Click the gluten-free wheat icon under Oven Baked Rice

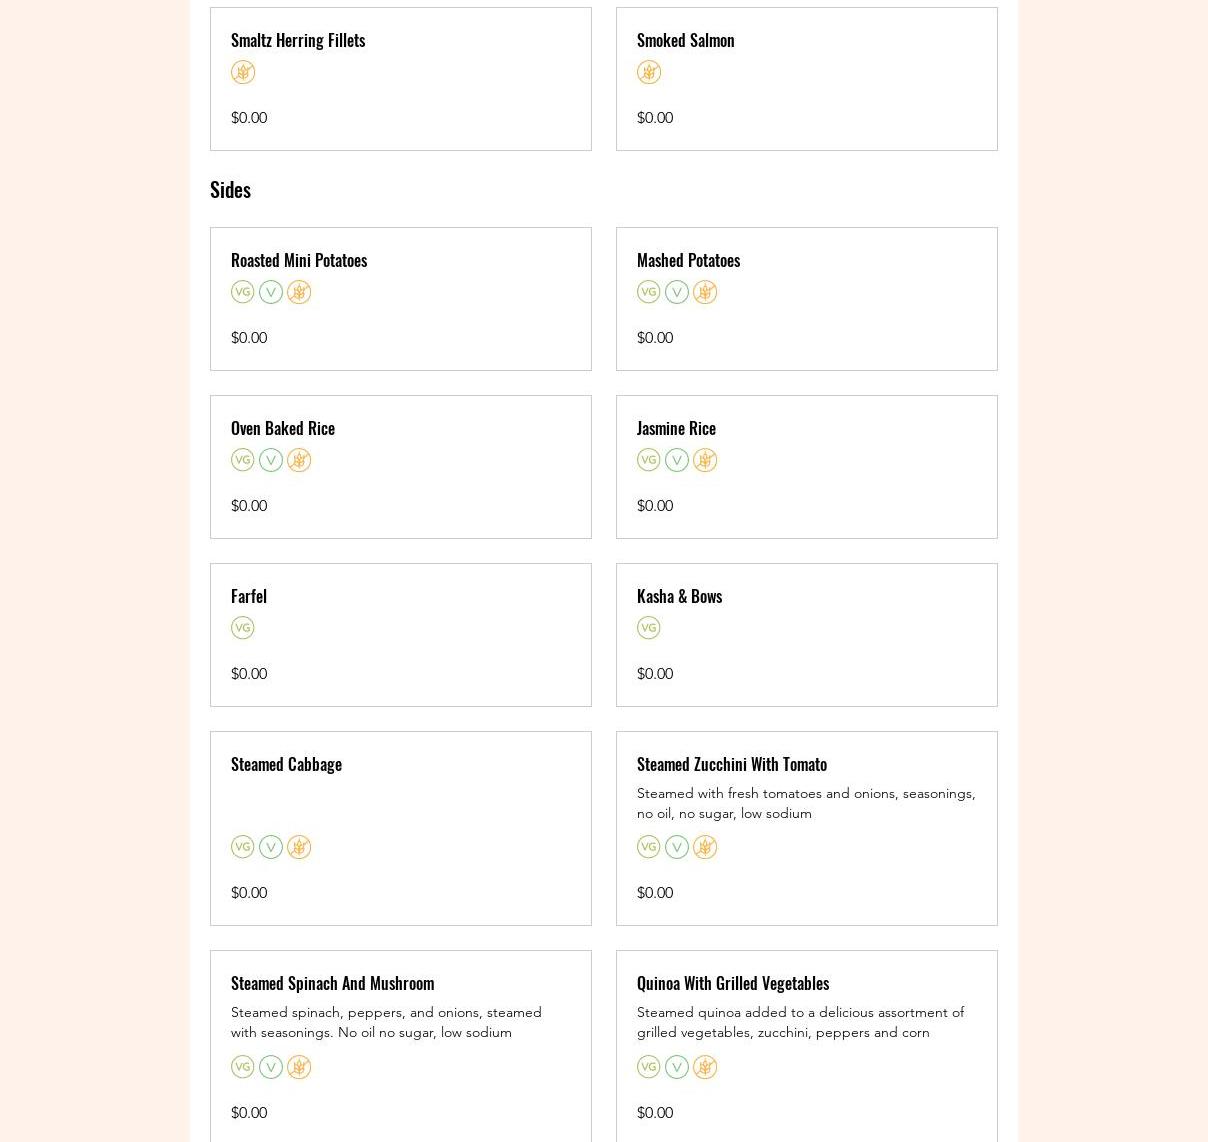pyautogui.click(x=299, y=460)
